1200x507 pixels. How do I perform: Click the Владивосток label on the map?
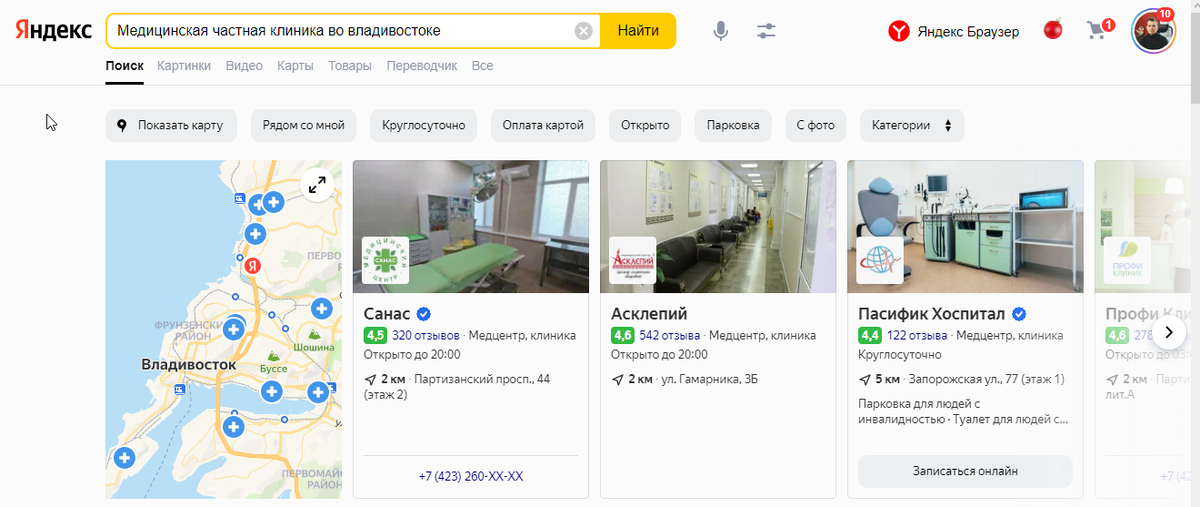[x=189, y=364]
